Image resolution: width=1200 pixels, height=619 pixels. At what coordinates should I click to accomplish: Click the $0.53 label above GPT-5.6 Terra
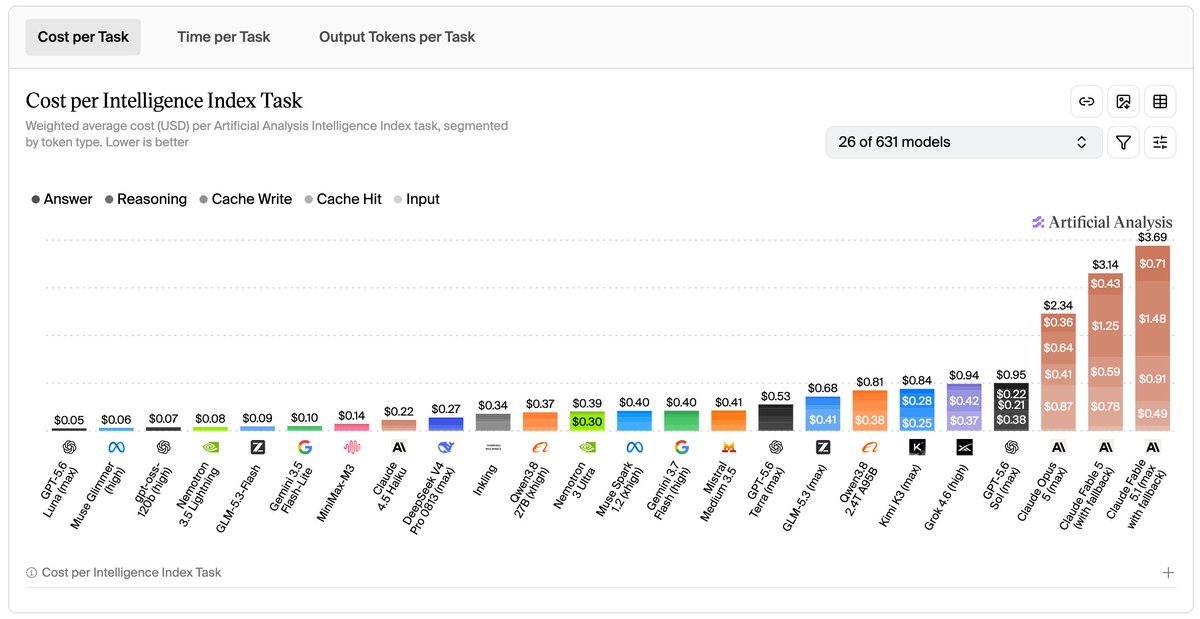coord(775,397)
